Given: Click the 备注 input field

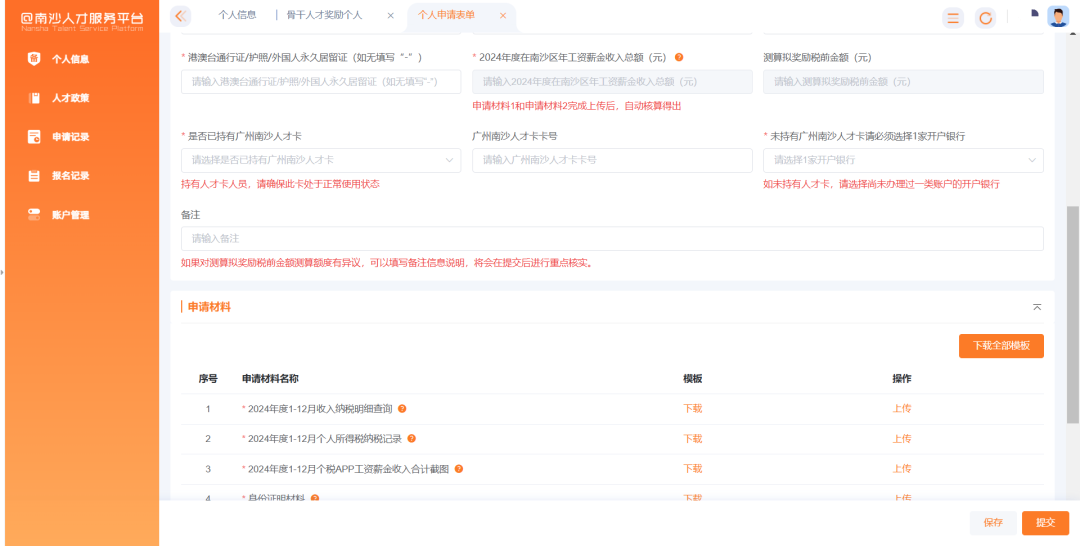Looking at the screenshot, I should pyautogui.click(x=612, y=239).
